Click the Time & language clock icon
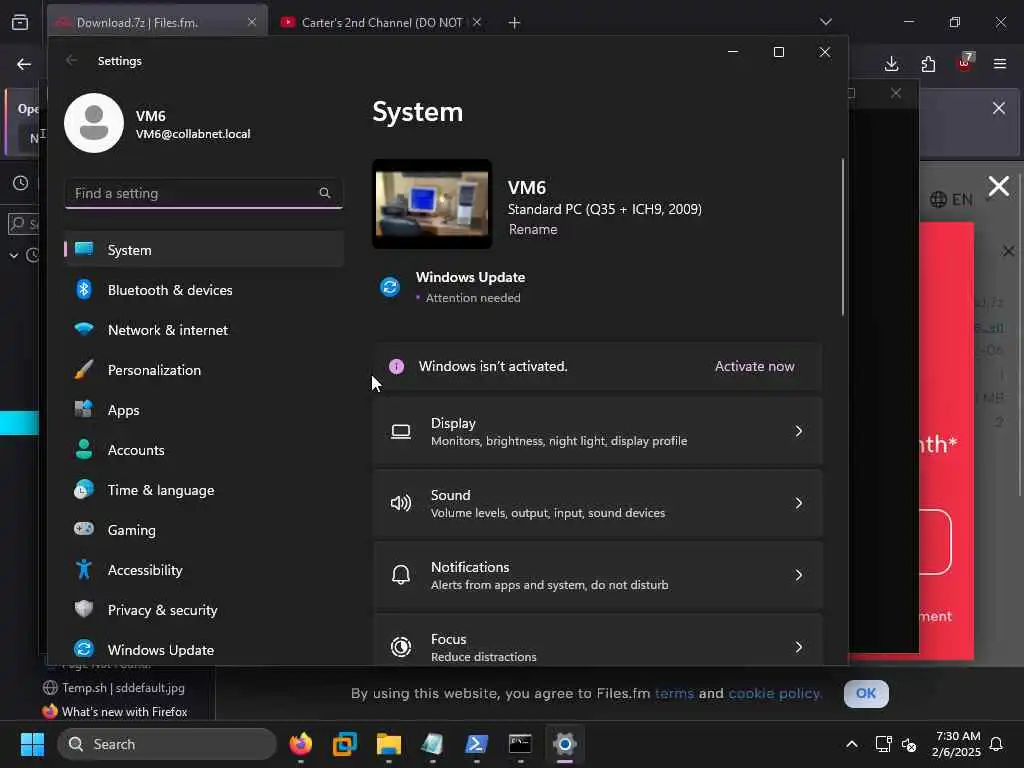The image size is (1024, 768). (84, 490)
